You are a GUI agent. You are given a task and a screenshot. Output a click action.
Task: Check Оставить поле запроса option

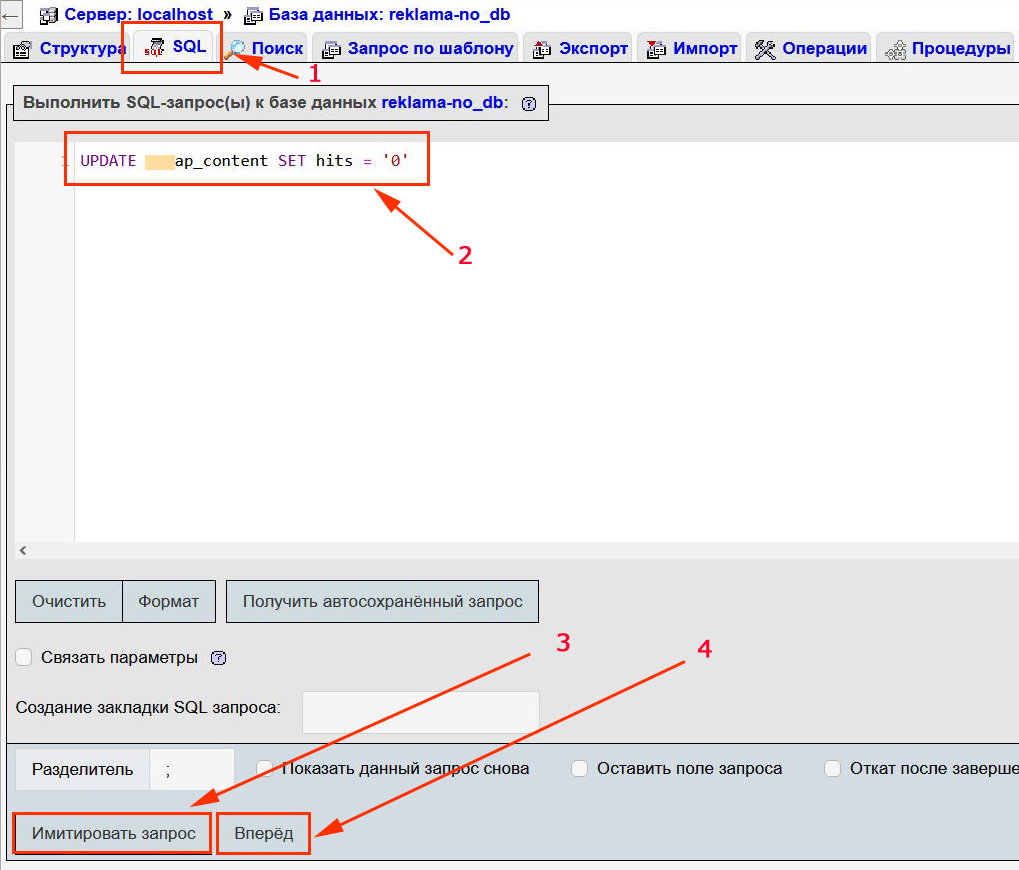coord(579,768)
